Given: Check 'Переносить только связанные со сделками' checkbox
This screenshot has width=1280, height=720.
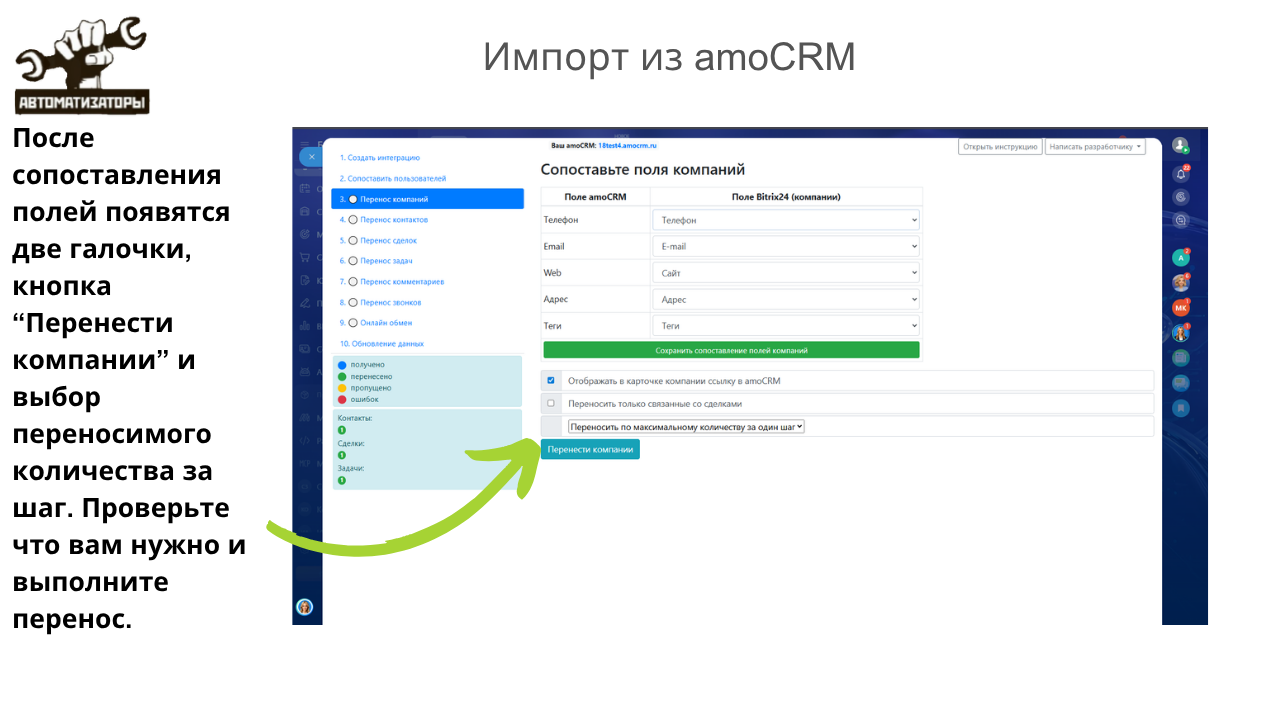Looking at the screenshot, I should [551, 403].
